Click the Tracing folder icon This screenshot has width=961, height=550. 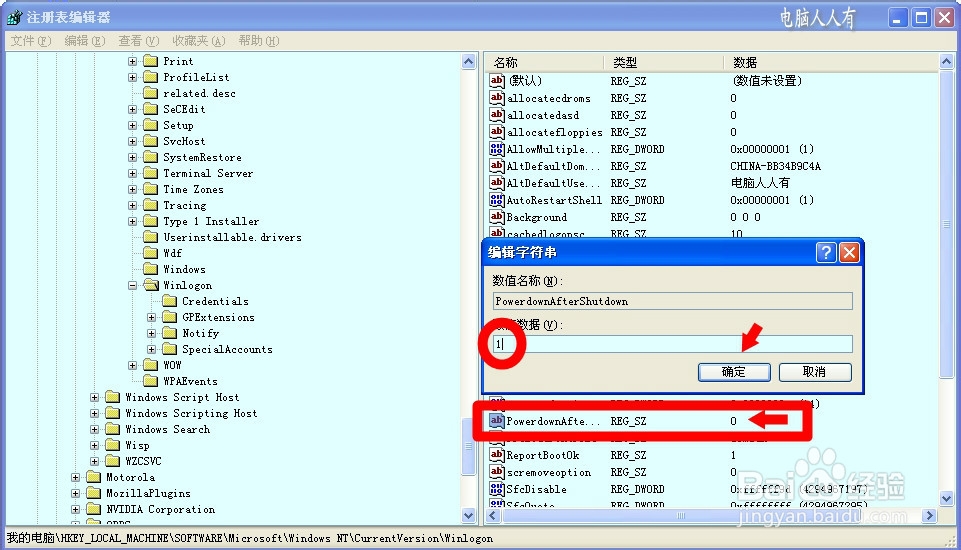(x=150, y=205)
